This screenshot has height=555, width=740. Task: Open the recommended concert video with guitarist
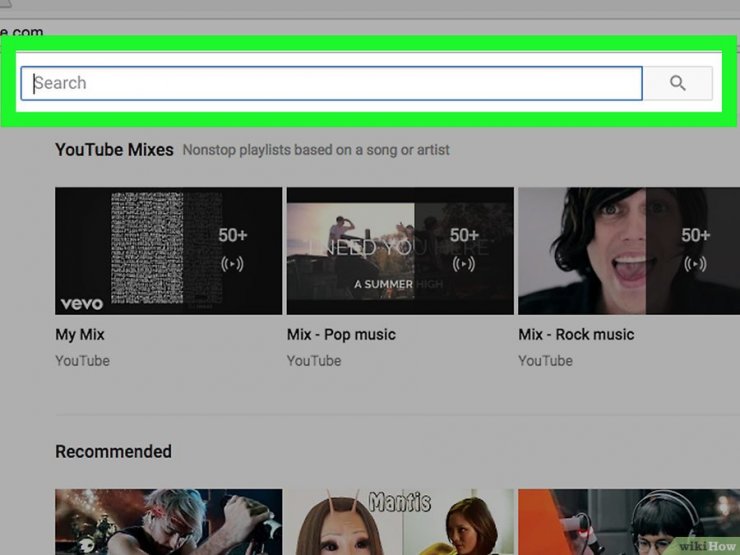(168, 522)
